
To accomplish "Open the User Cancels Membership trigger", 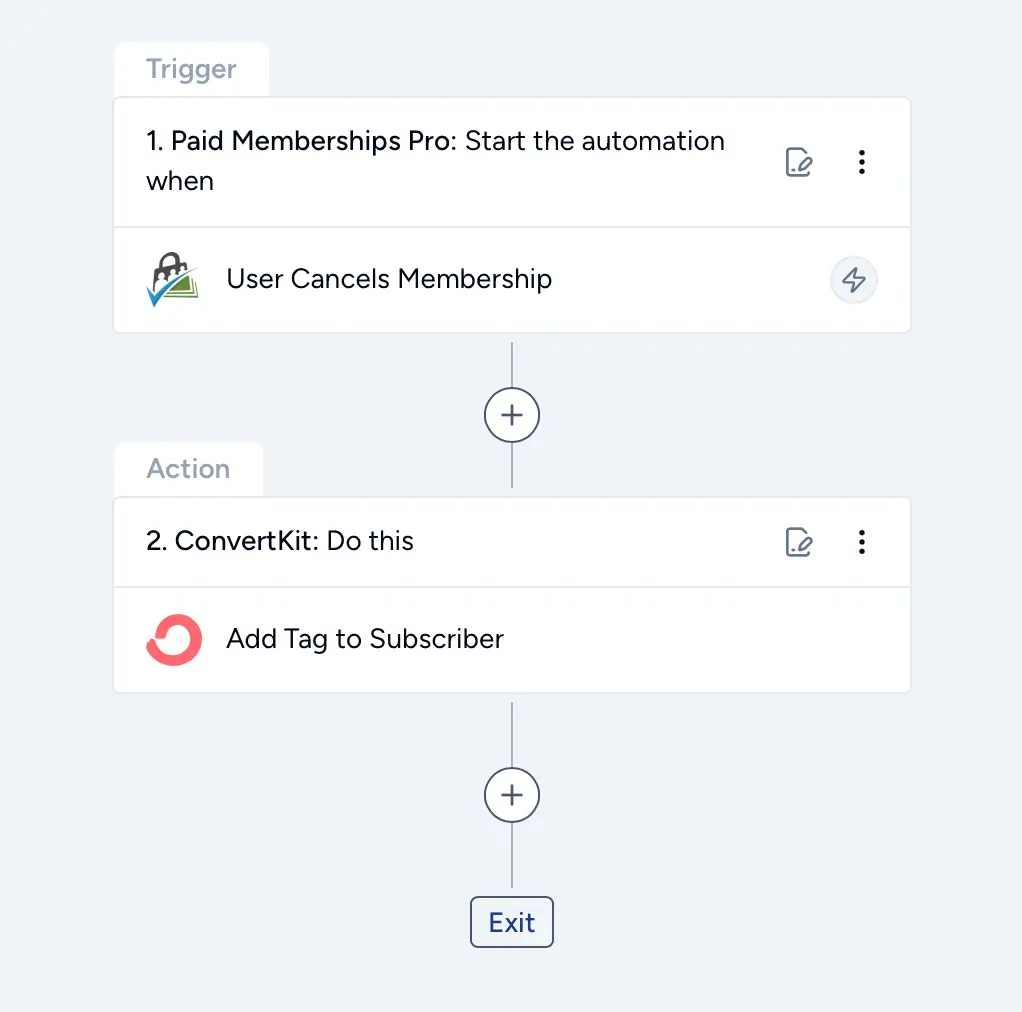I will tap(512, 280).
